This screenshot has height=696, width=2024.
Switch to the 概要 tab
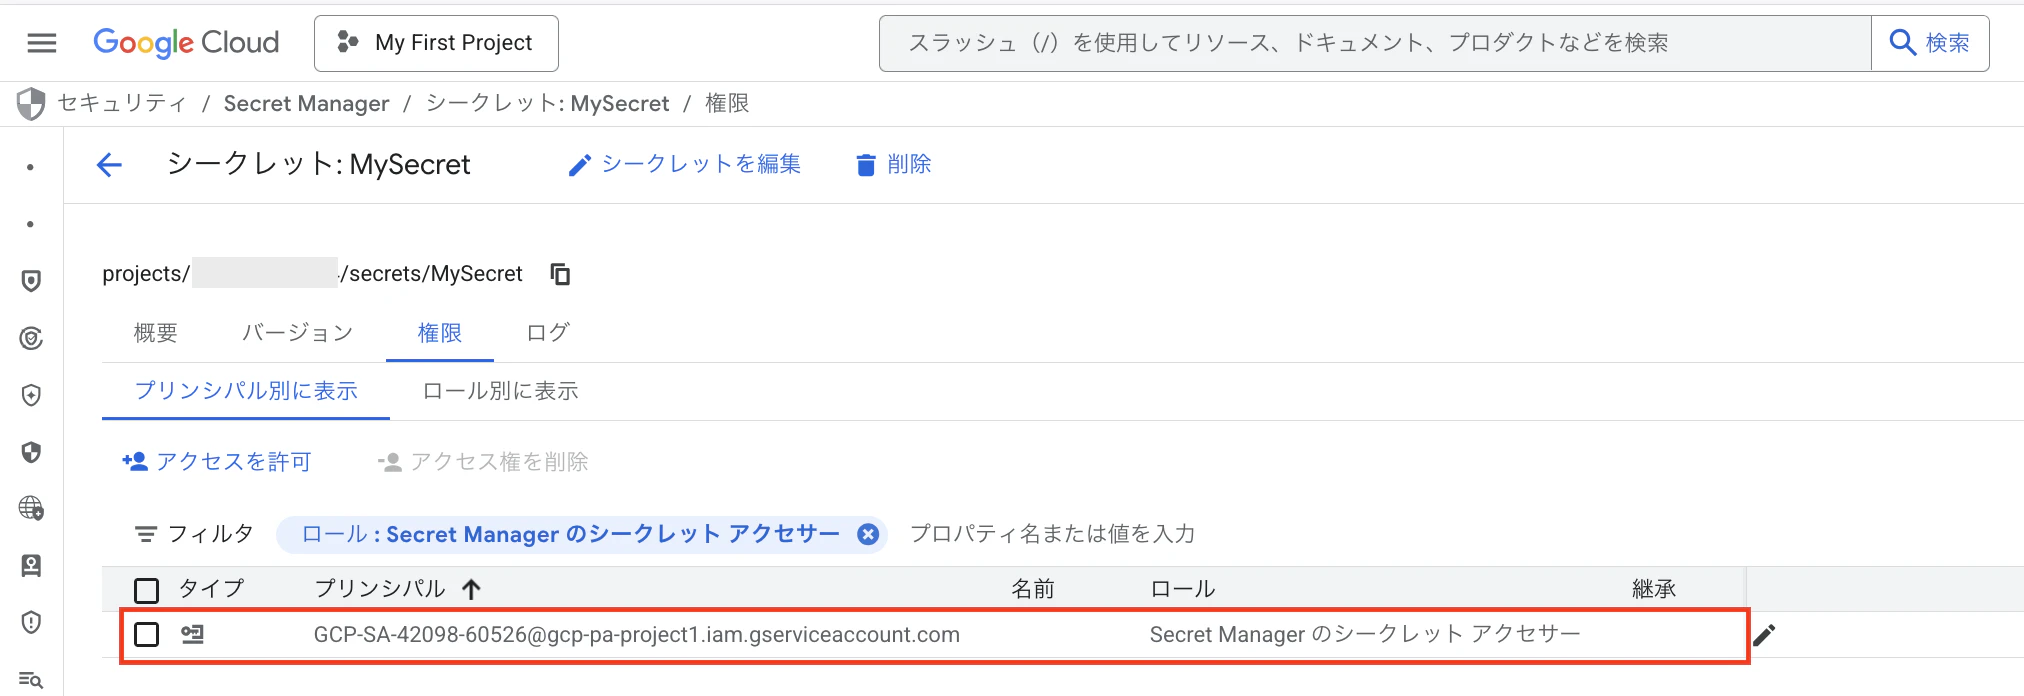point(156,333)
